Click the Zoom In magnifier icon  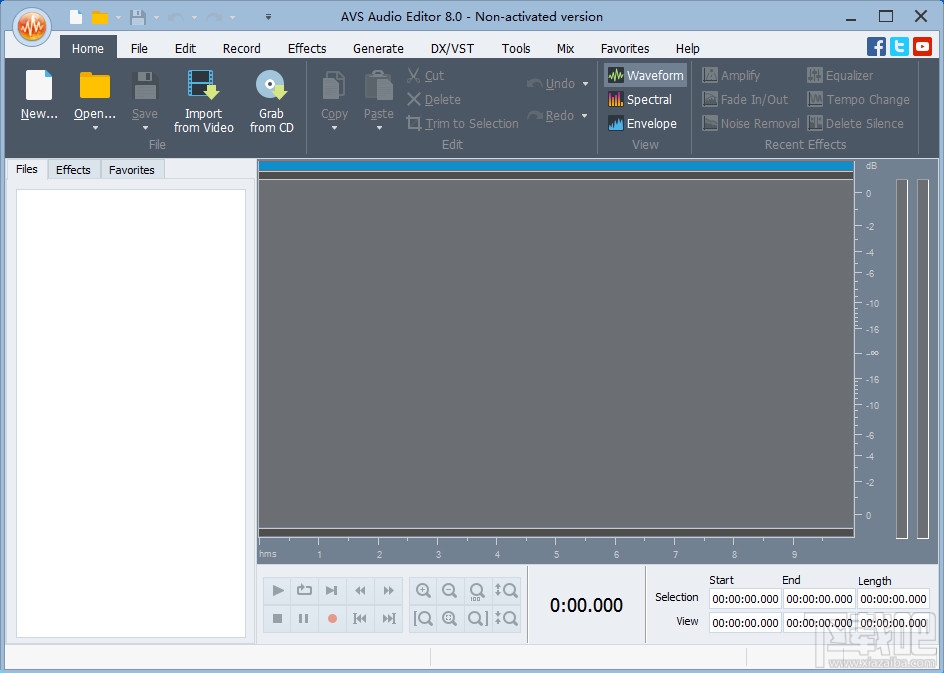click(423, 591)
